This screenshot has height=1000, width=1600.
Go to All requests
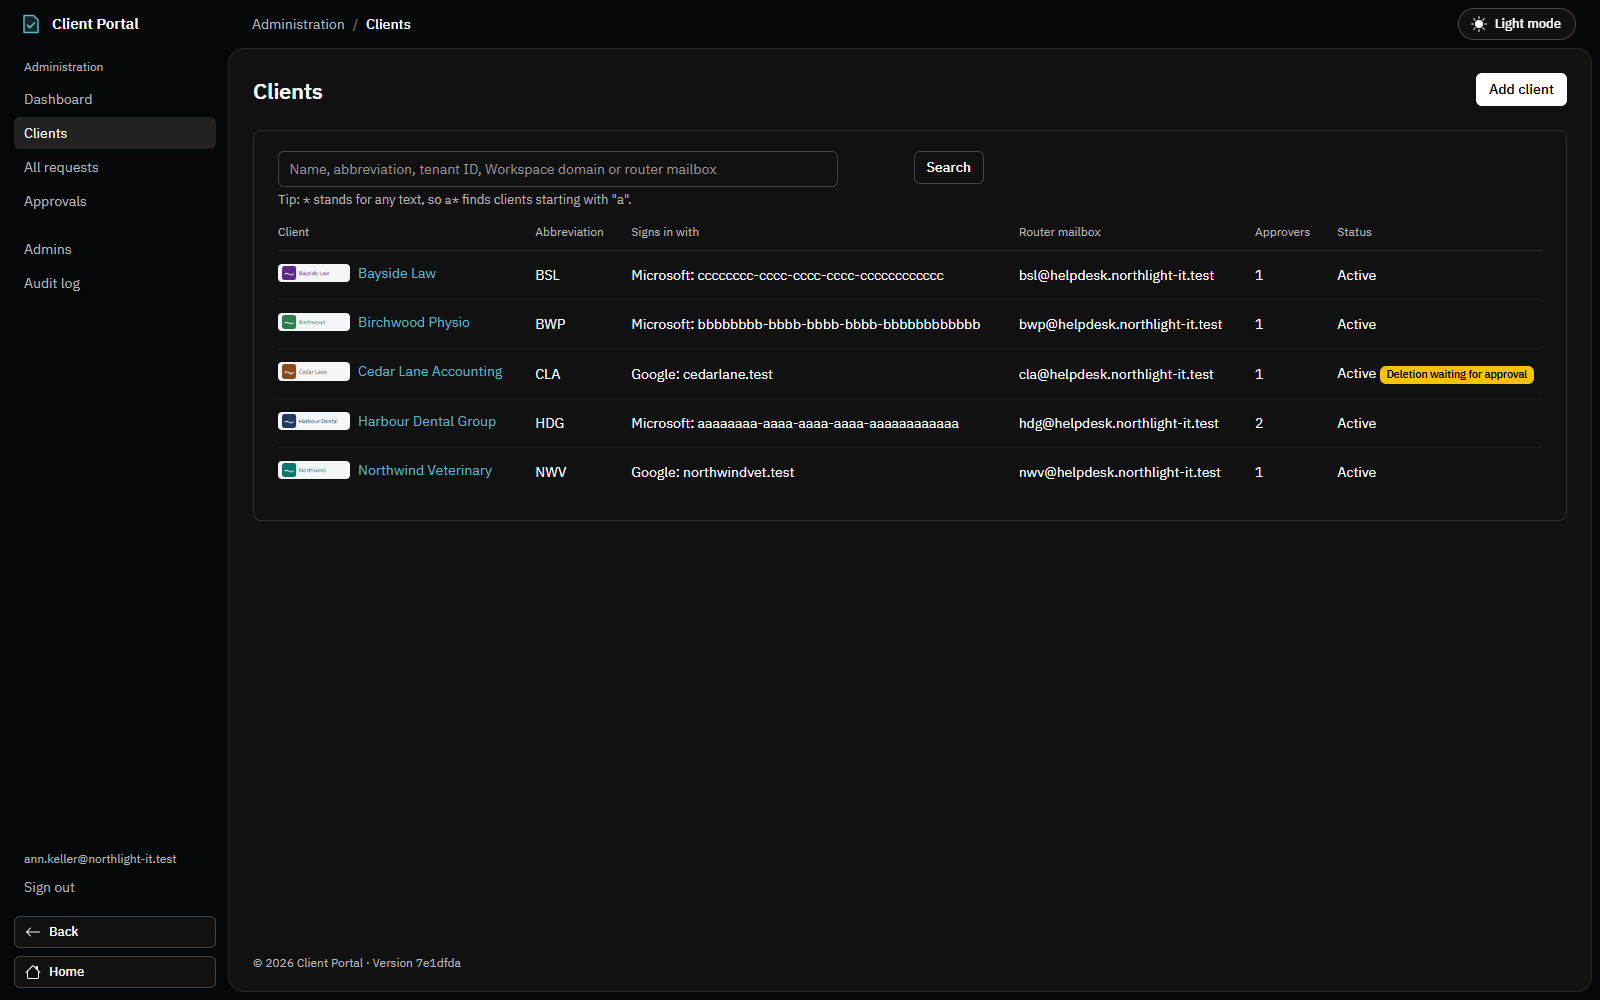click(115, 167)
